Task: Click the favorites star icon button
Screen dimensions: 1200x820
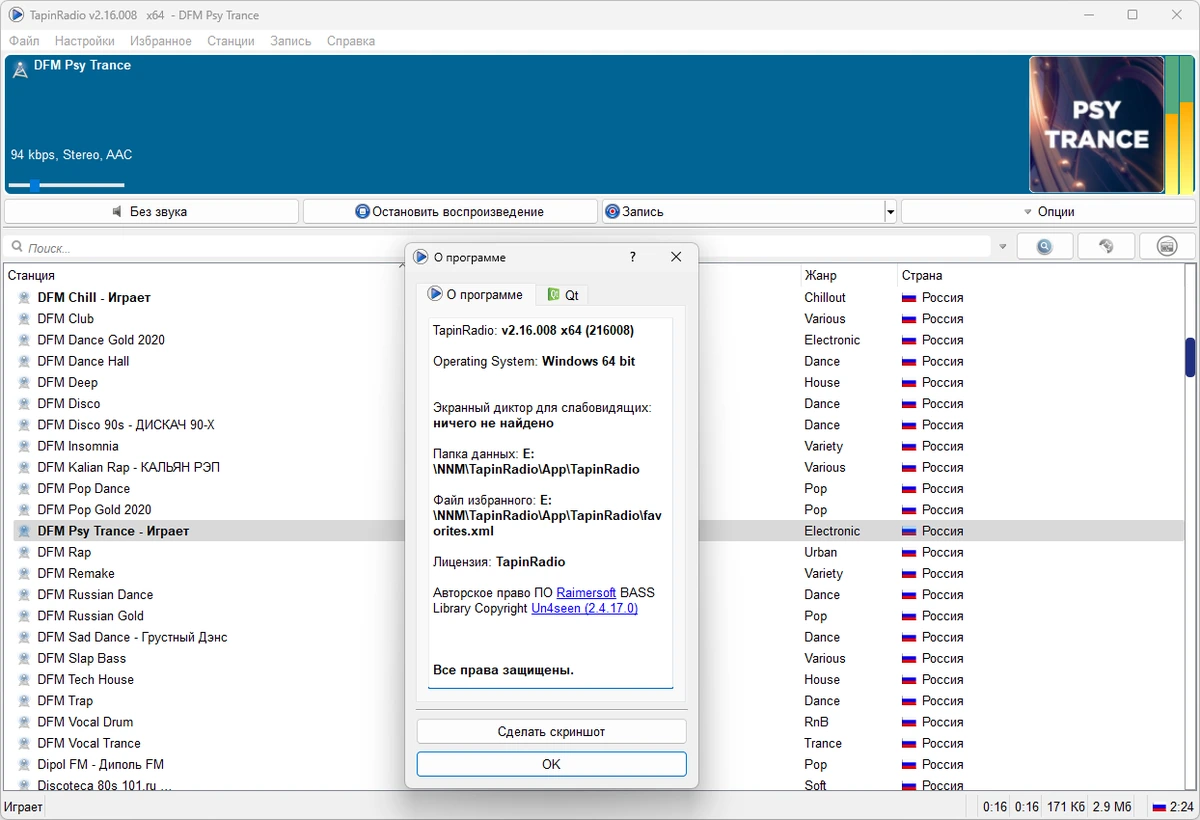Action: [x=1106, y=246]
